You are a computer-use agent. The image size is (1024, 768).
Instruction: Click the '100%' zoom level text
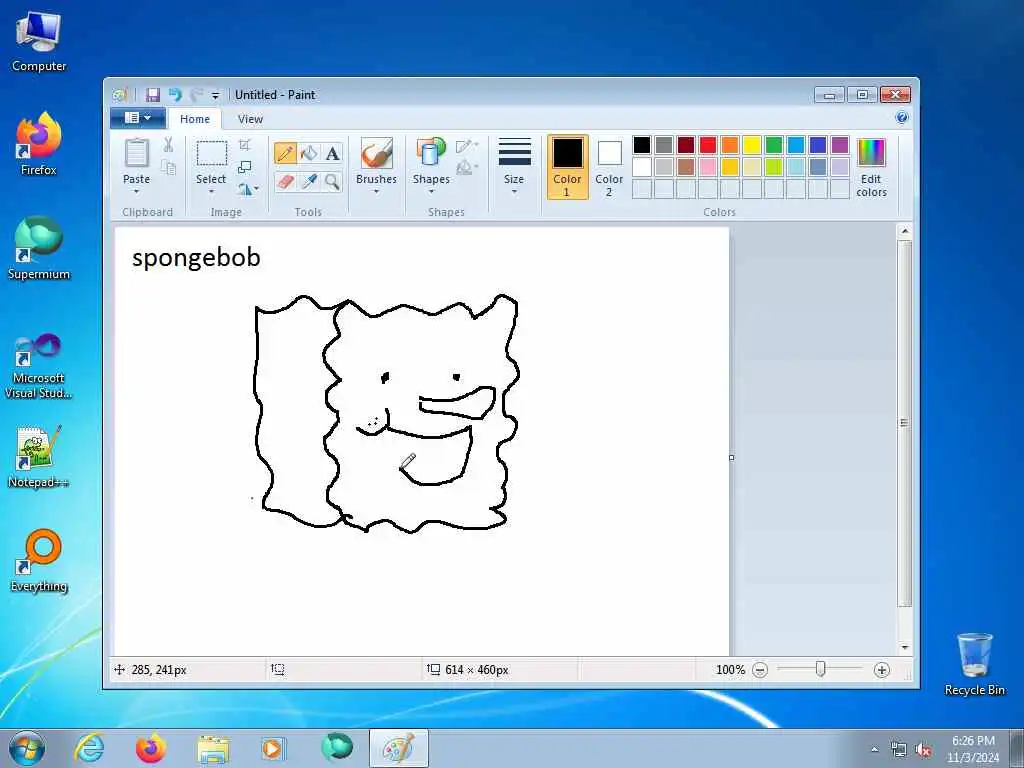click(730, 670)
